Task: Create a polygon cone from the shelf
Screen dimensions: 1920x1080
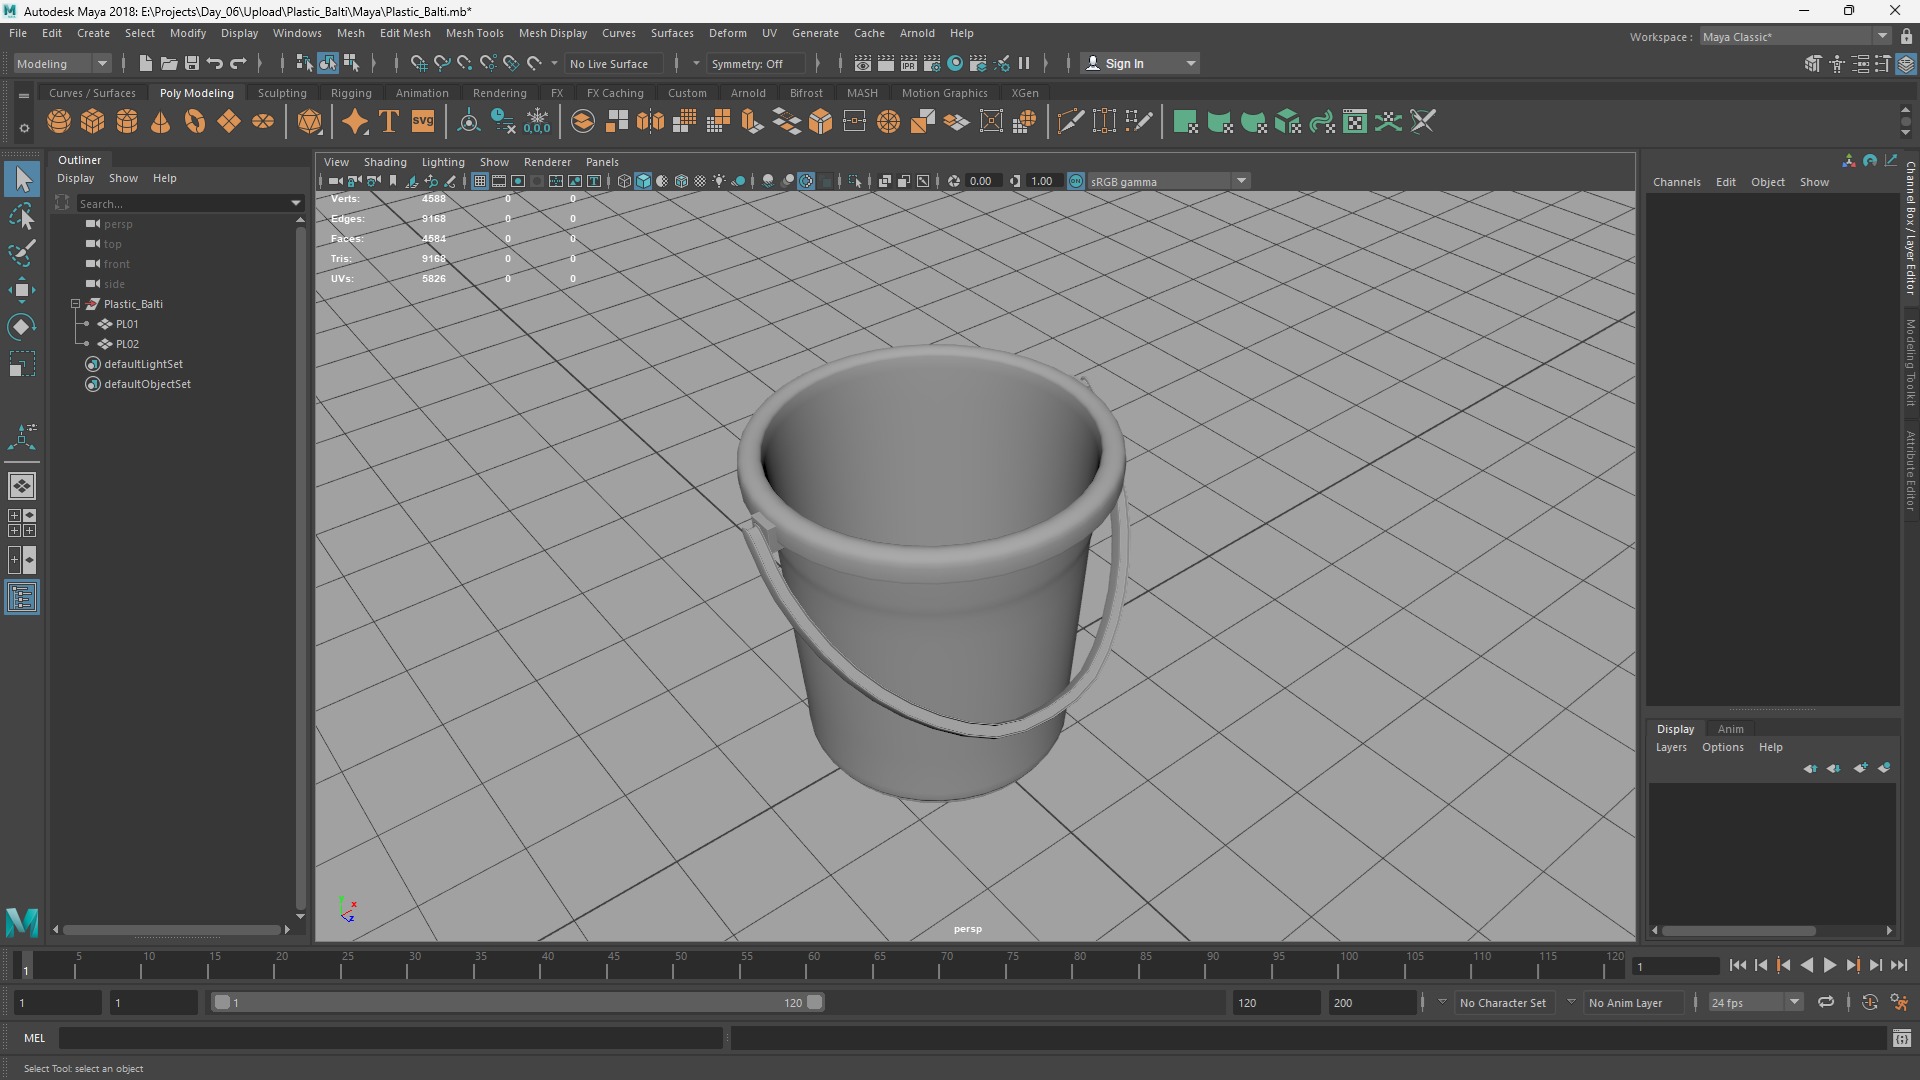Action: (161, 122)
